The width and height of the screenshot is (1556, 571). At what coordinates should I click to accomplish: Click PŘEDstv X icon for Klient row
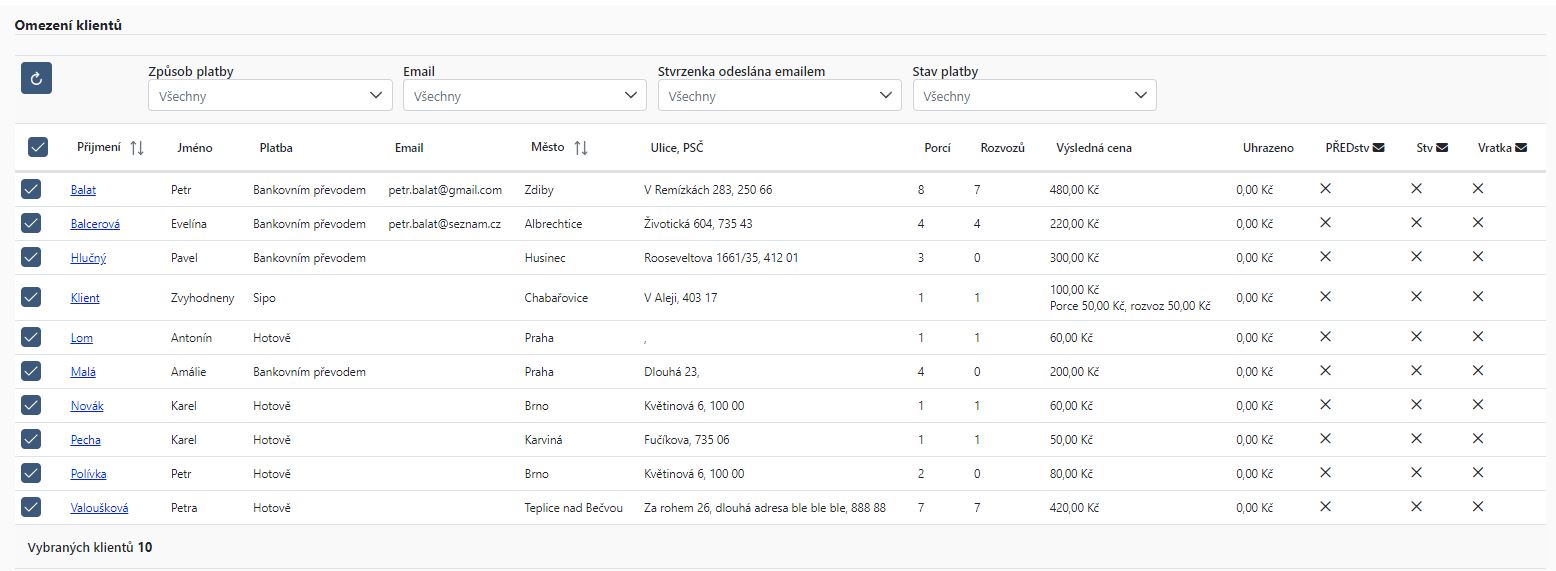[1325, 297]
